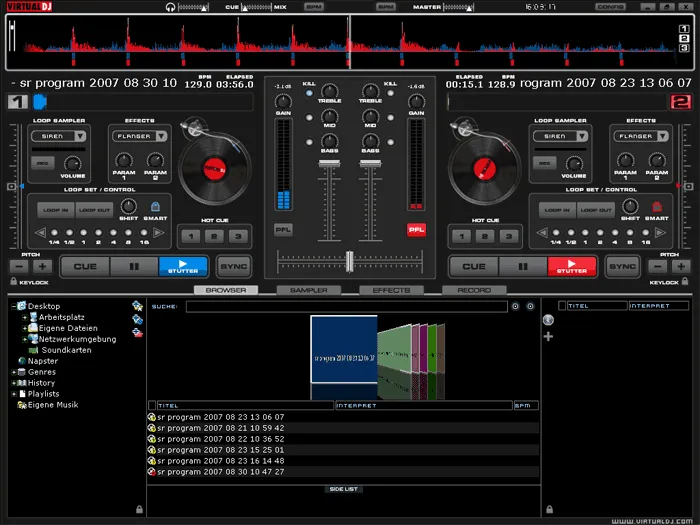Step left deck loop length backward arrow
Screen dimensions: 700x525
(40, 233)
